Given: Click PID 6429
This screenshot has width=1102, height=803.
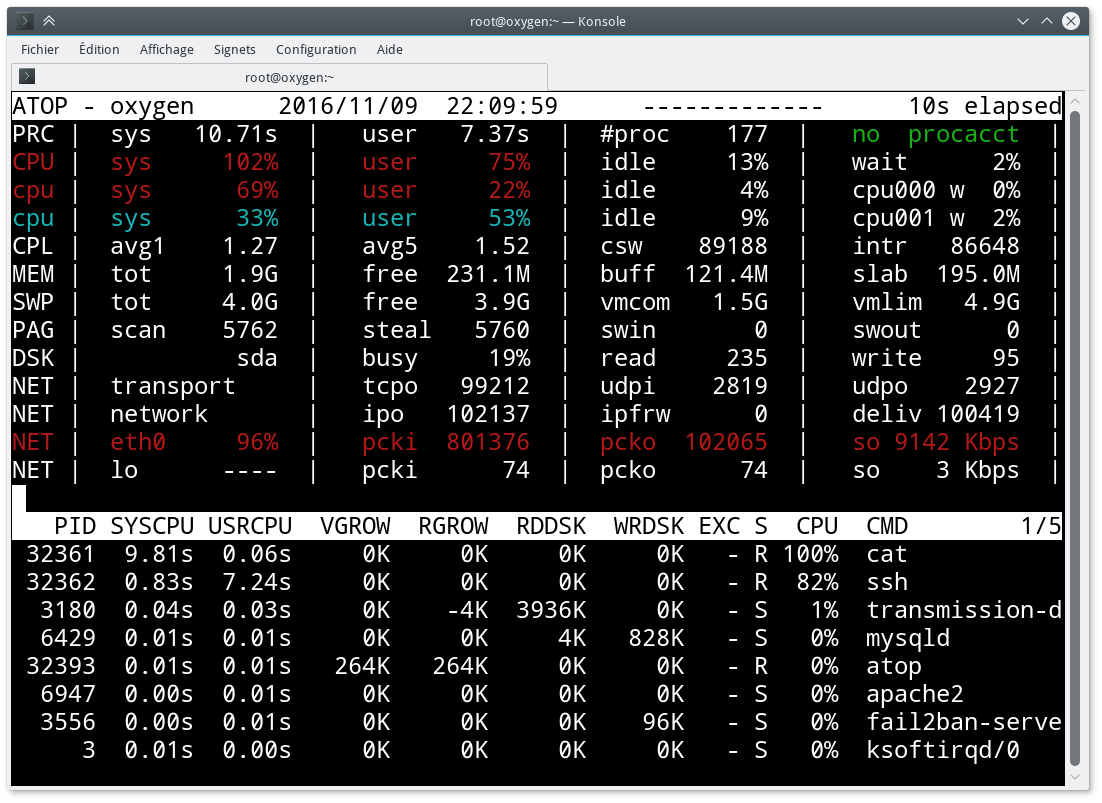Looking at the screenshot, I should coord(67,638).
